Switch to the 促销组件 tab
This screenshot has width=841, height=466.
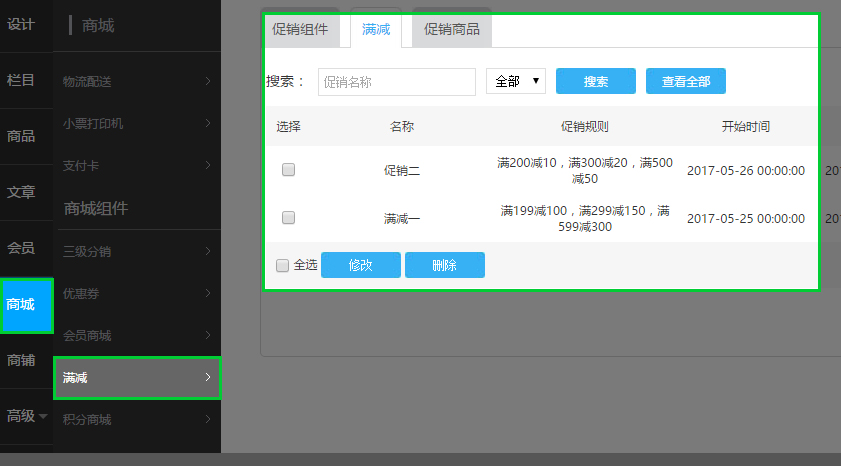[x=300, y=30]
